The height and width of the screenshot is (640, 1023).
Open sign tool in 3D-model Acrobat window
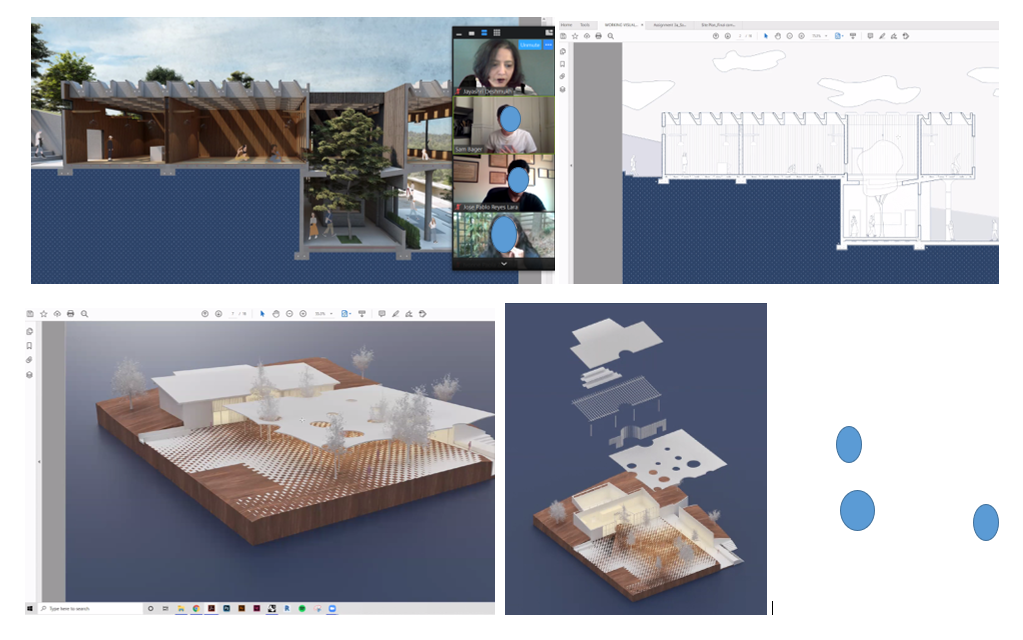tap(409, 314)
